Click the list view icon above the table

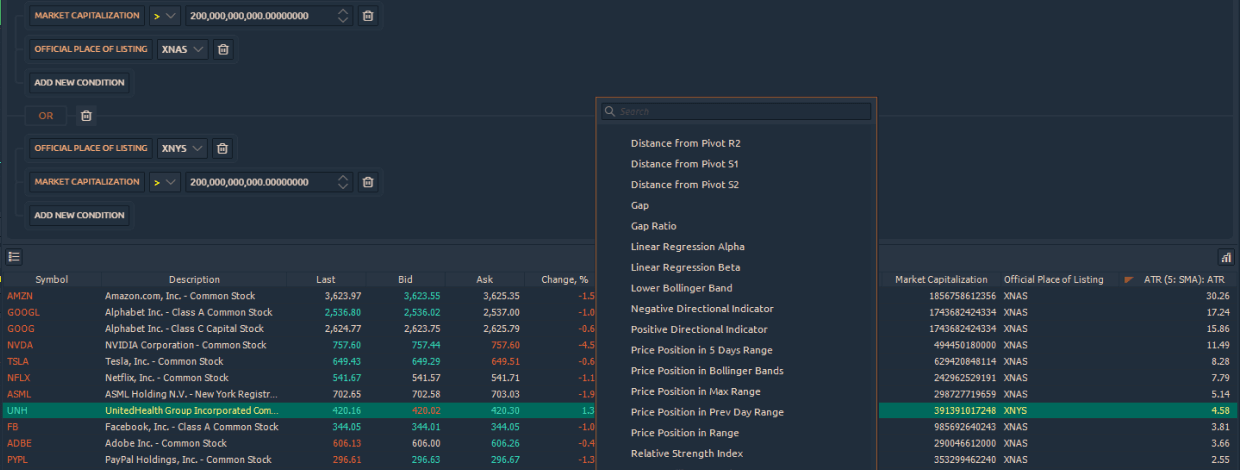(14, 257)
